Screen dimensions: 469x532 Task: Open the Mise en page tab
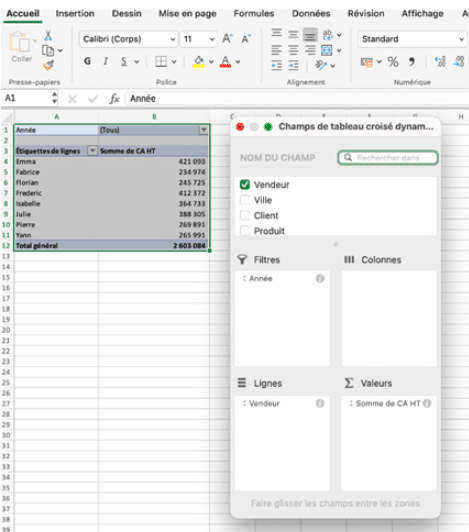(187, 14)
